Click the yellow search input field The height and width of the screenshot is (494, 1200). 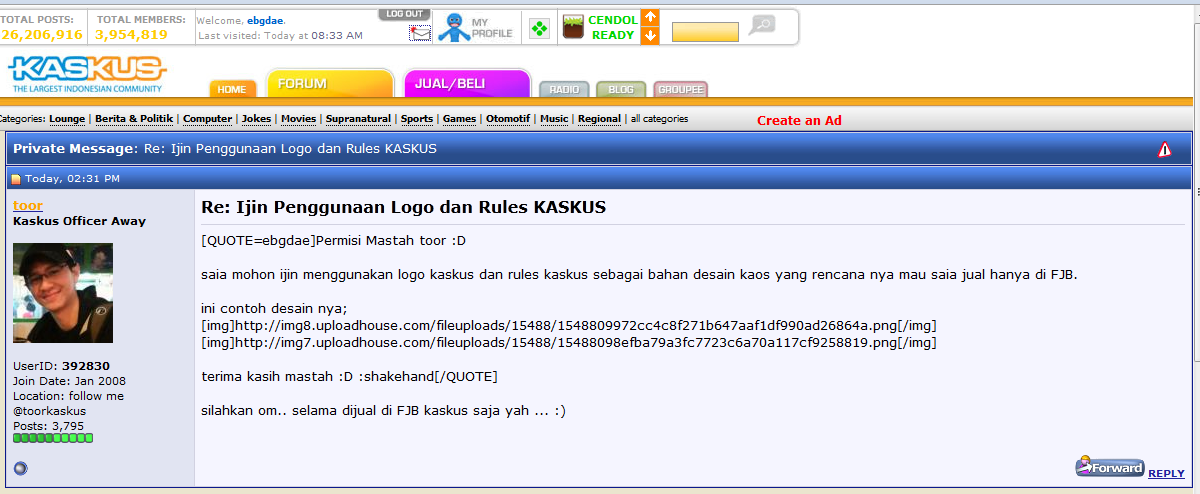pyautogui.click(x=705, y=32)
